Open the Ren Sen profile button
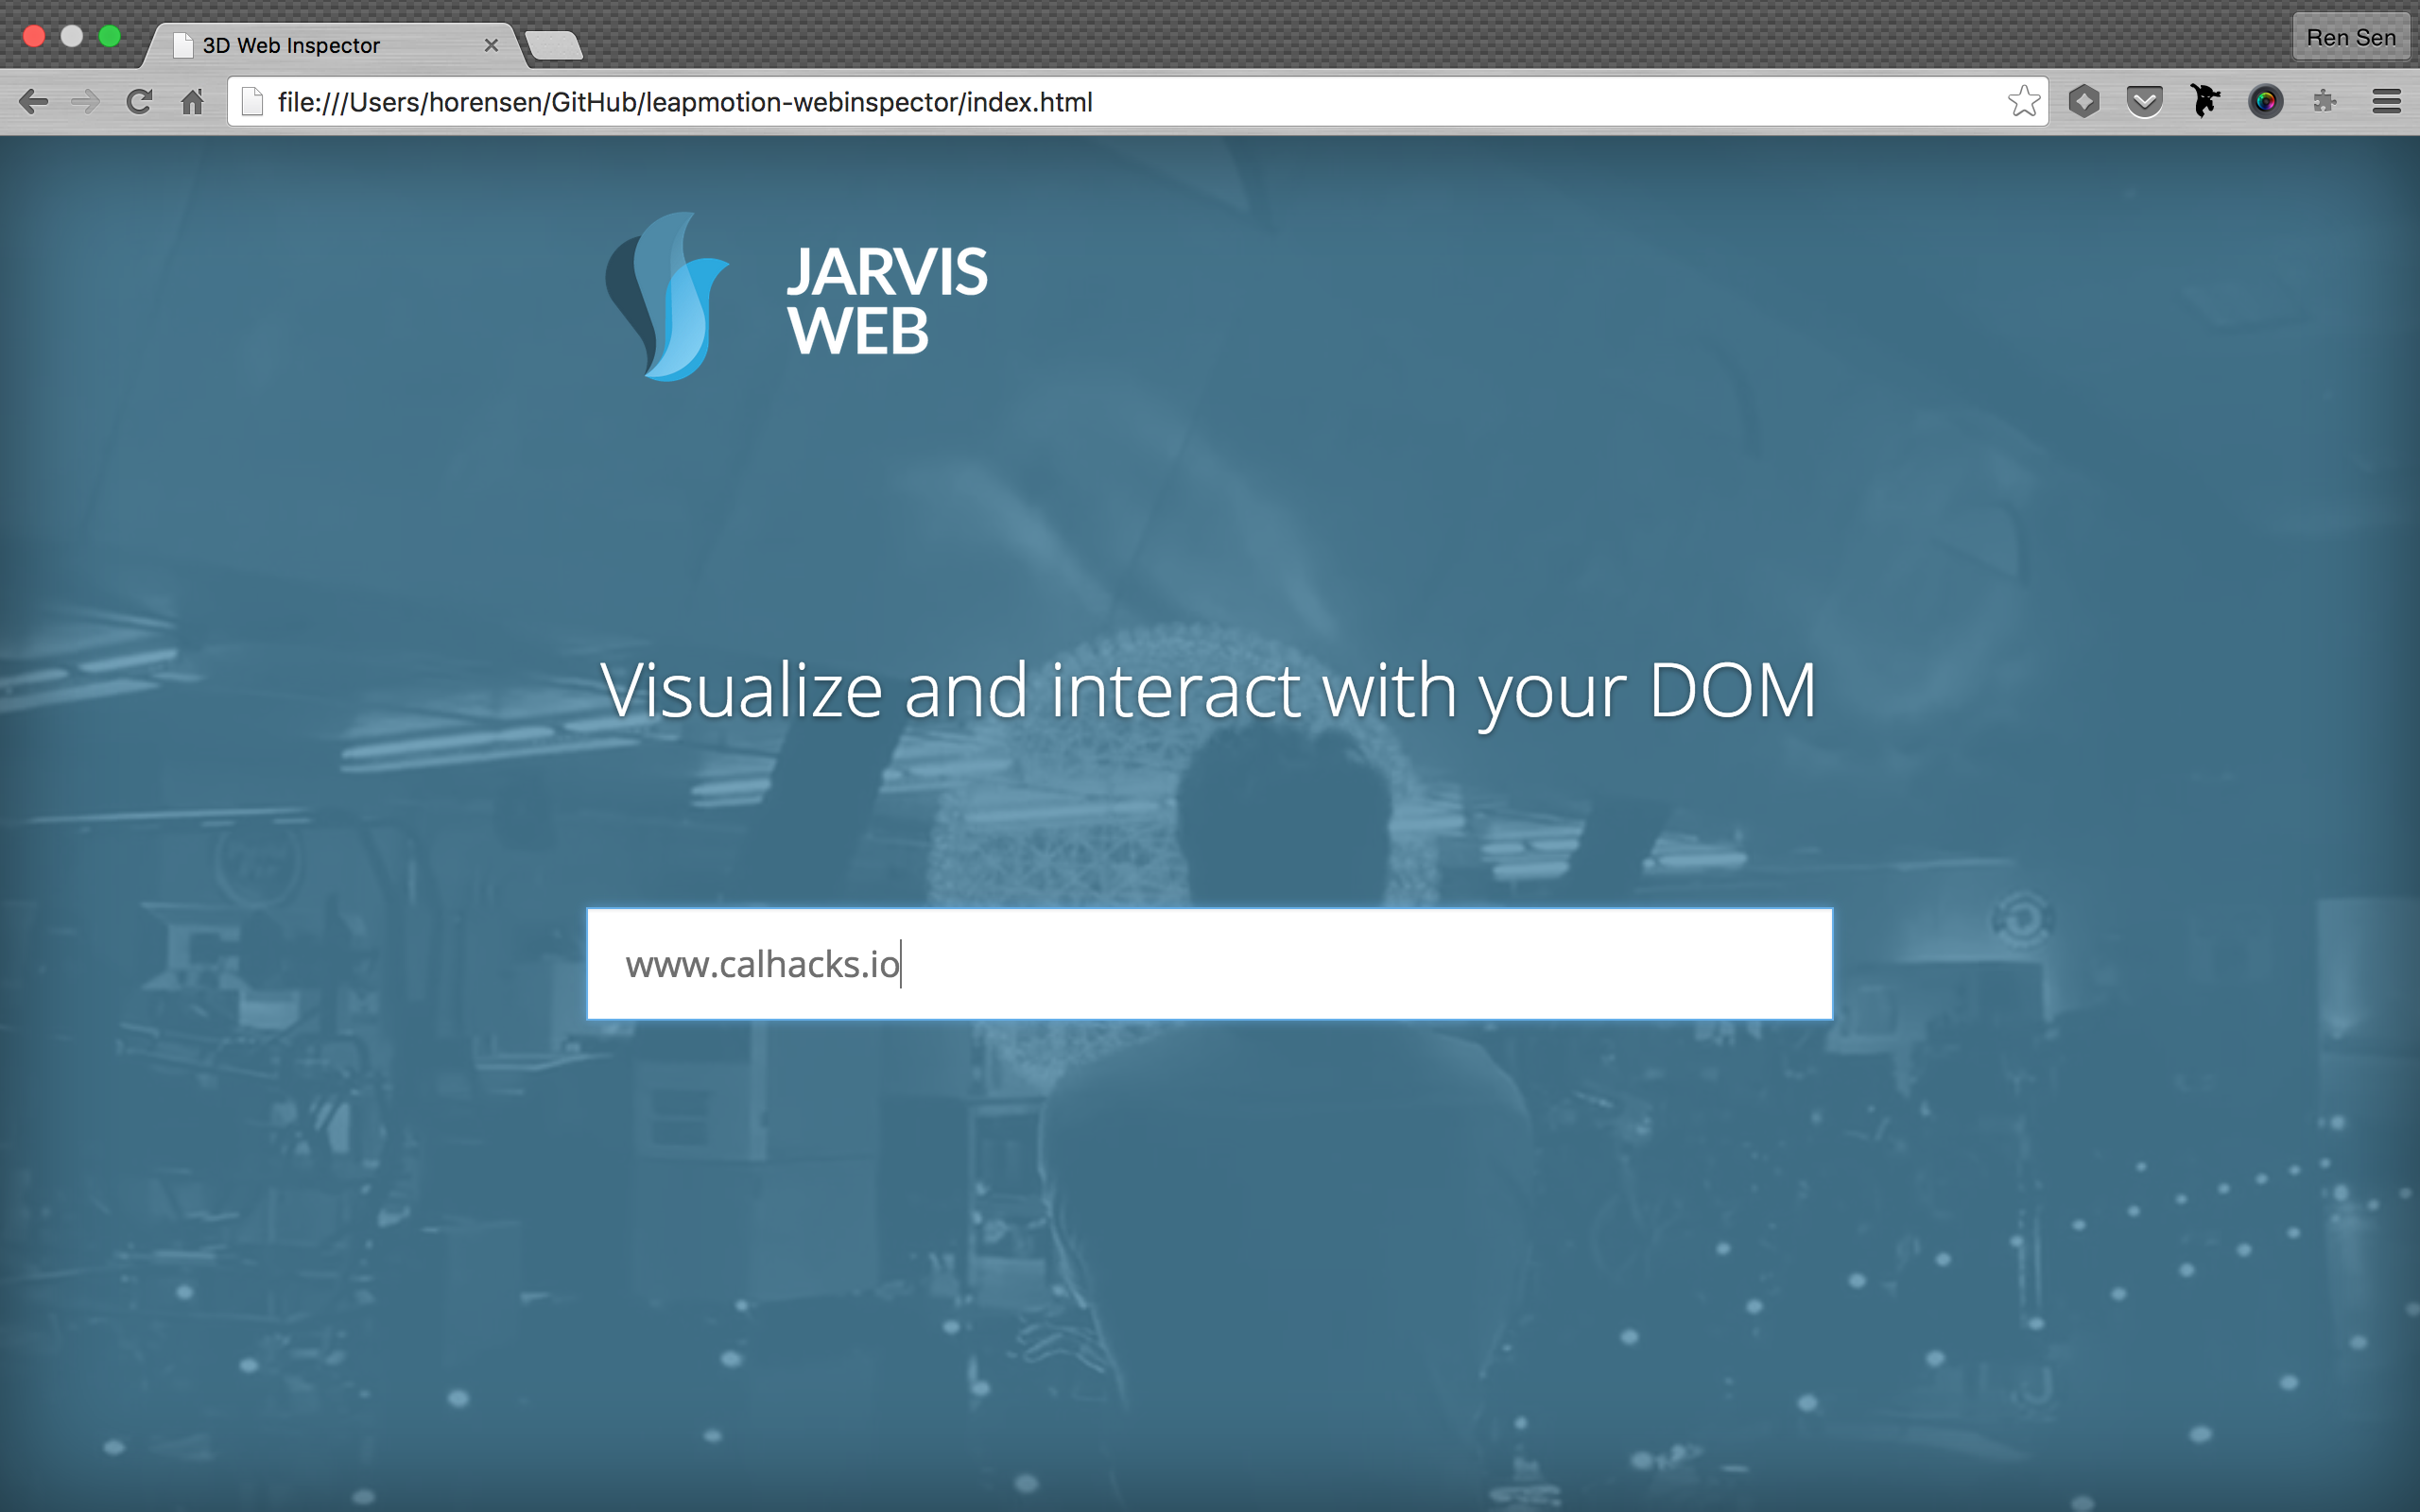Screen dimensions: 2420x1512 point(2350,38)
